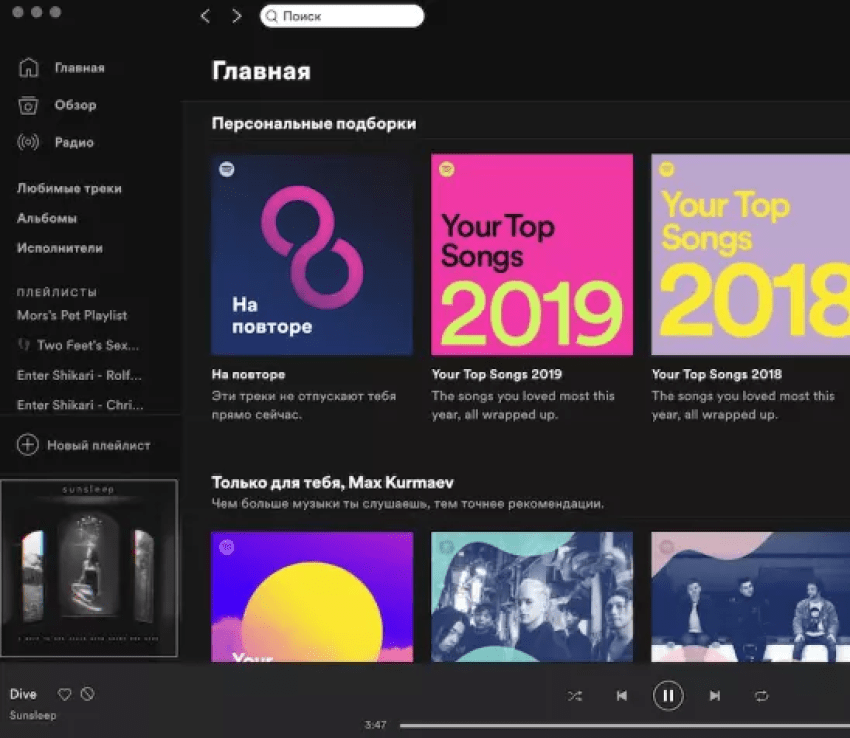Click the Your Top Songs 2018 title link
The height and width of the screenshot is (738, 850).
[717, 374]
